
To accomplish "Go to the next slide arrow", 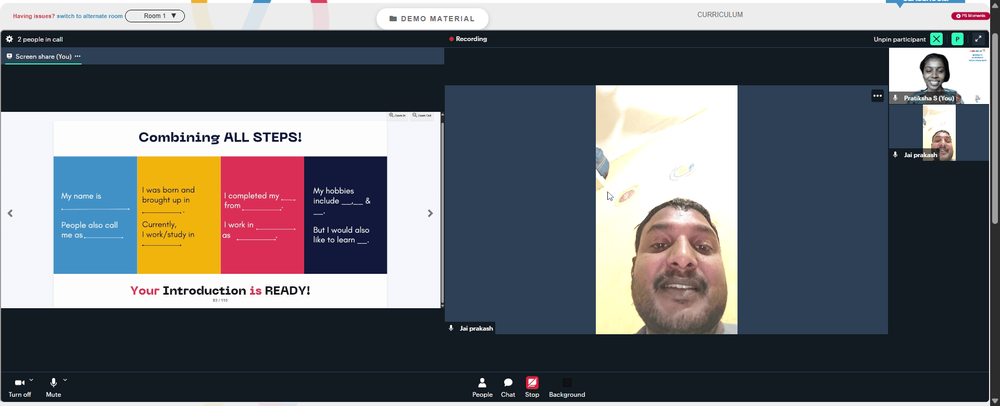I will 430,213.
